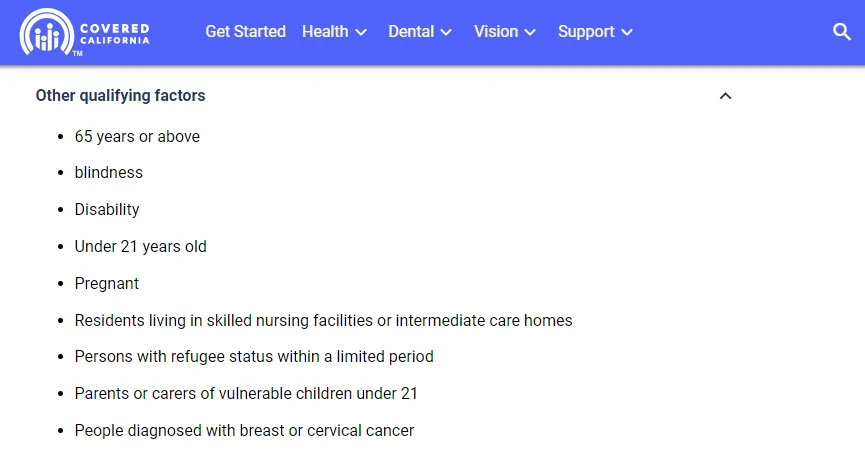This screenshot has height=470, width=865.
Task: Click the 'Under 21 years old' item
Action: pyautogui.click(x=141, y=247)
